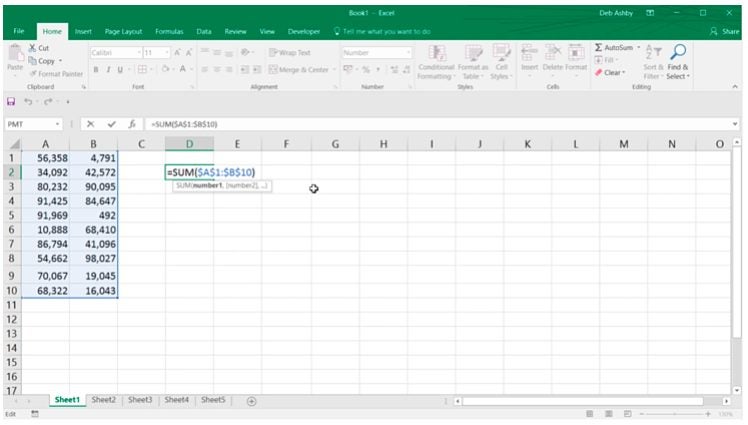
Task: Click the Merge & Center button
Action: (299, 70)
